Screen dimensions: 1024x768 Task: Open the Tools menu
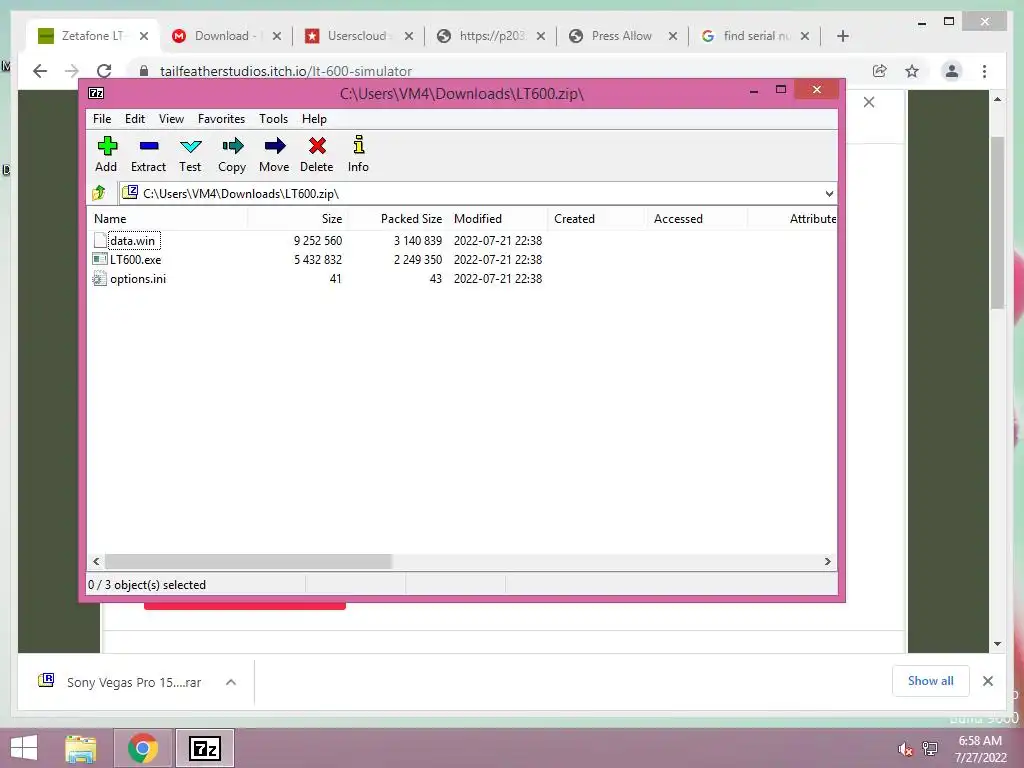pyautogui.click(x=273, y=119)
